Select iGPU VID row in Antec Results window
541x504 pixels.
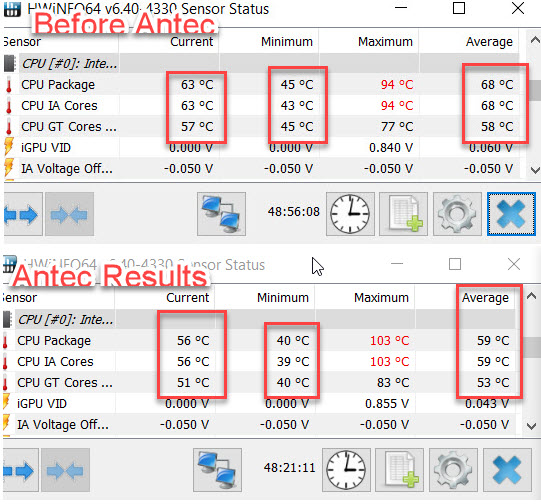pyautogui.click(x=259, y=404)
